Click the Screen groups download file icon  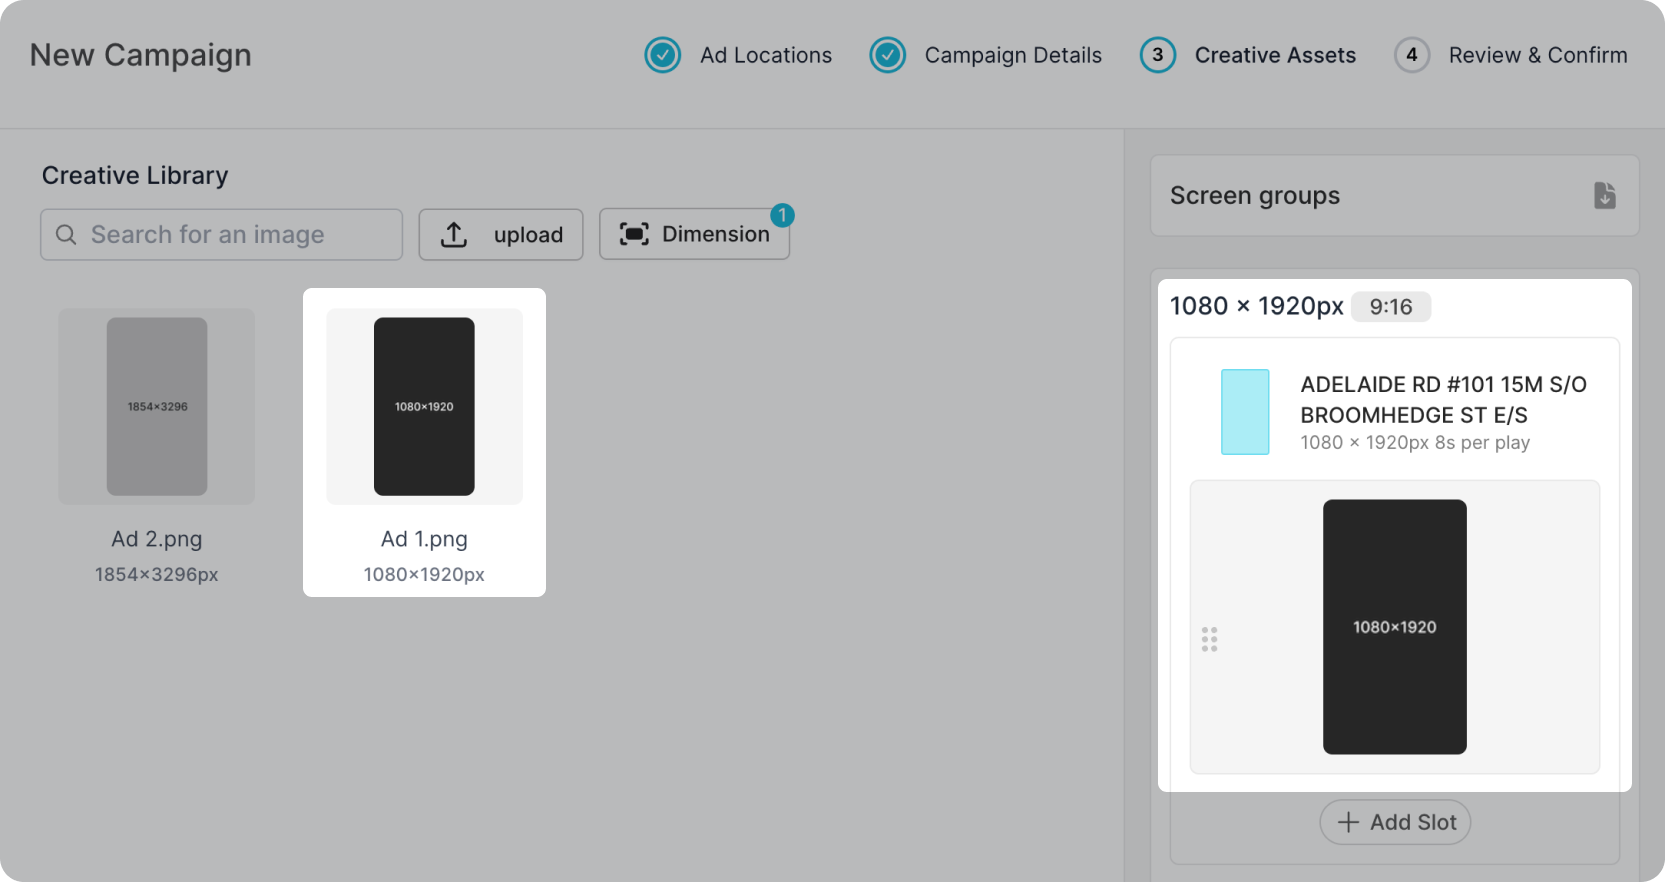1604,195
